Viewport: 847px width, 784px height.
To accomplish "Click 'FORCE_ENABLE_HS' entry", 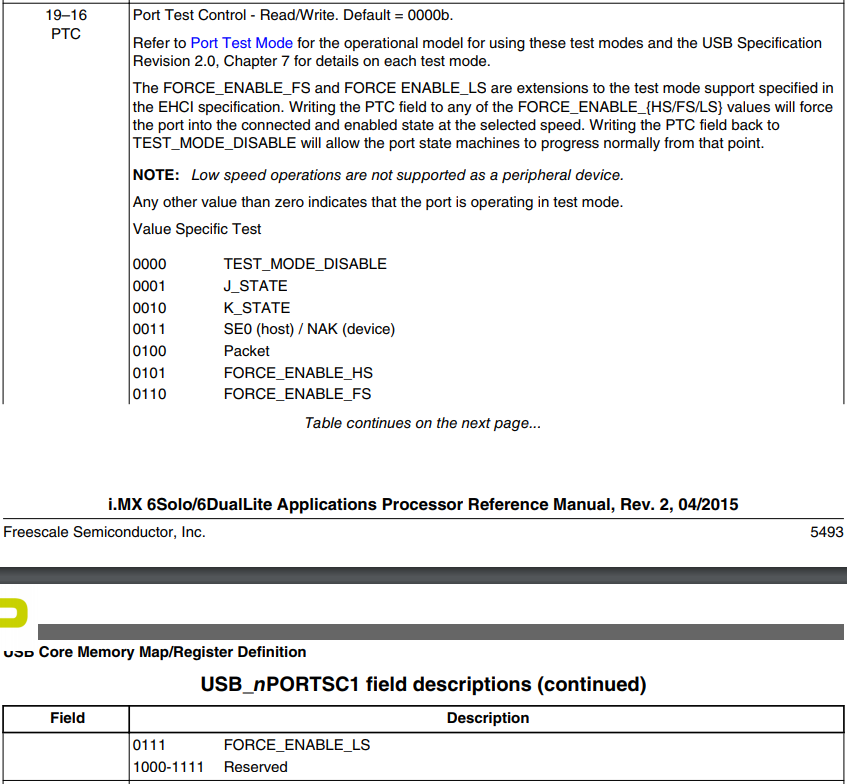I will (298, 373).
